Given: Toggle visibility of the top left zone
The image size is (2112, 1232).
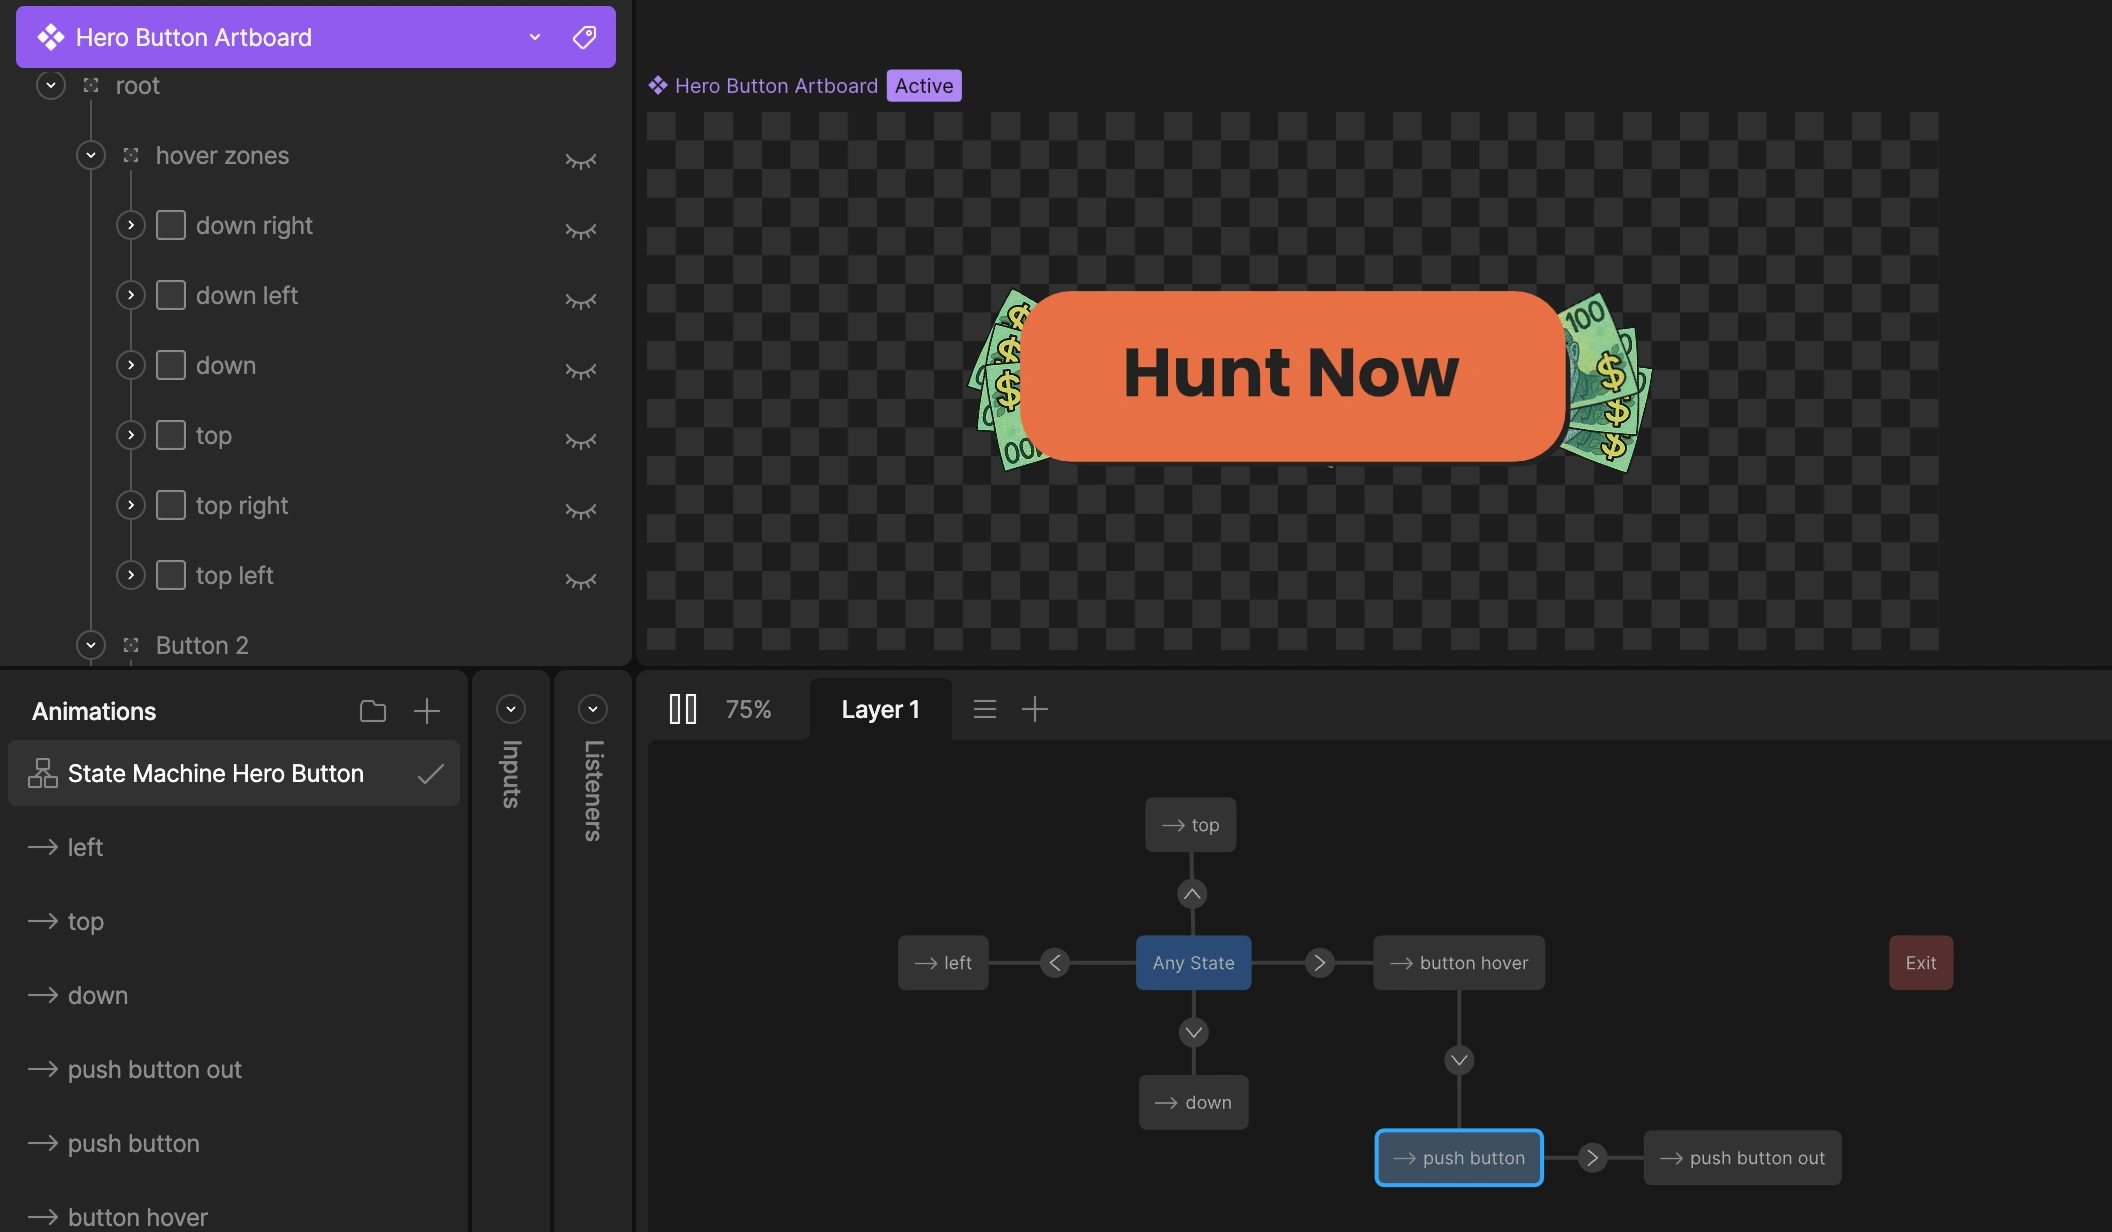Looking at the screenshot, I should (x=580, y=580).
